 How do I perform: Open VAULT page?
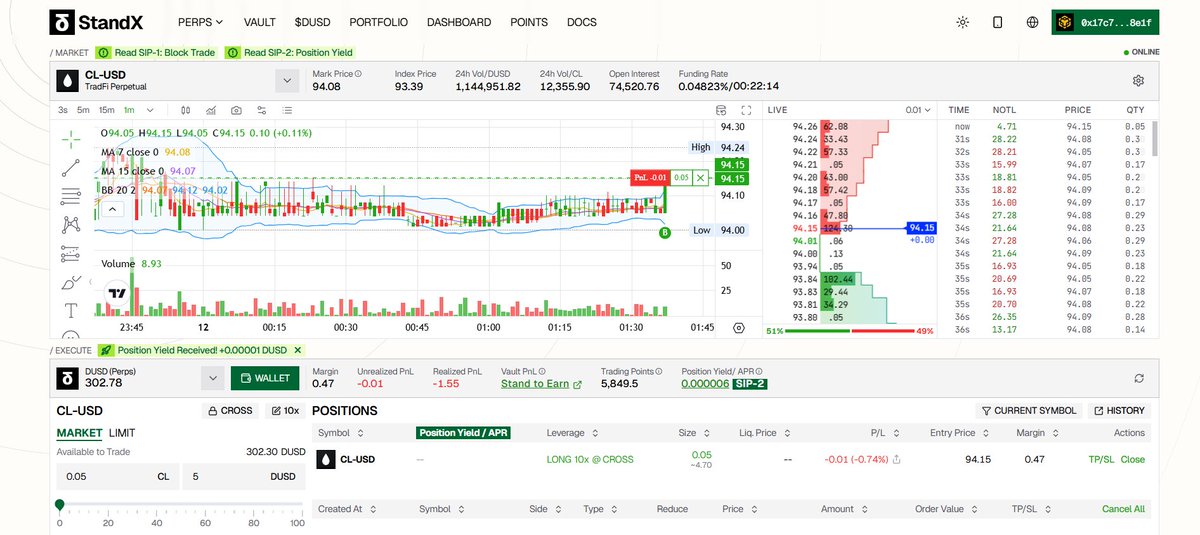pos(259,22)
